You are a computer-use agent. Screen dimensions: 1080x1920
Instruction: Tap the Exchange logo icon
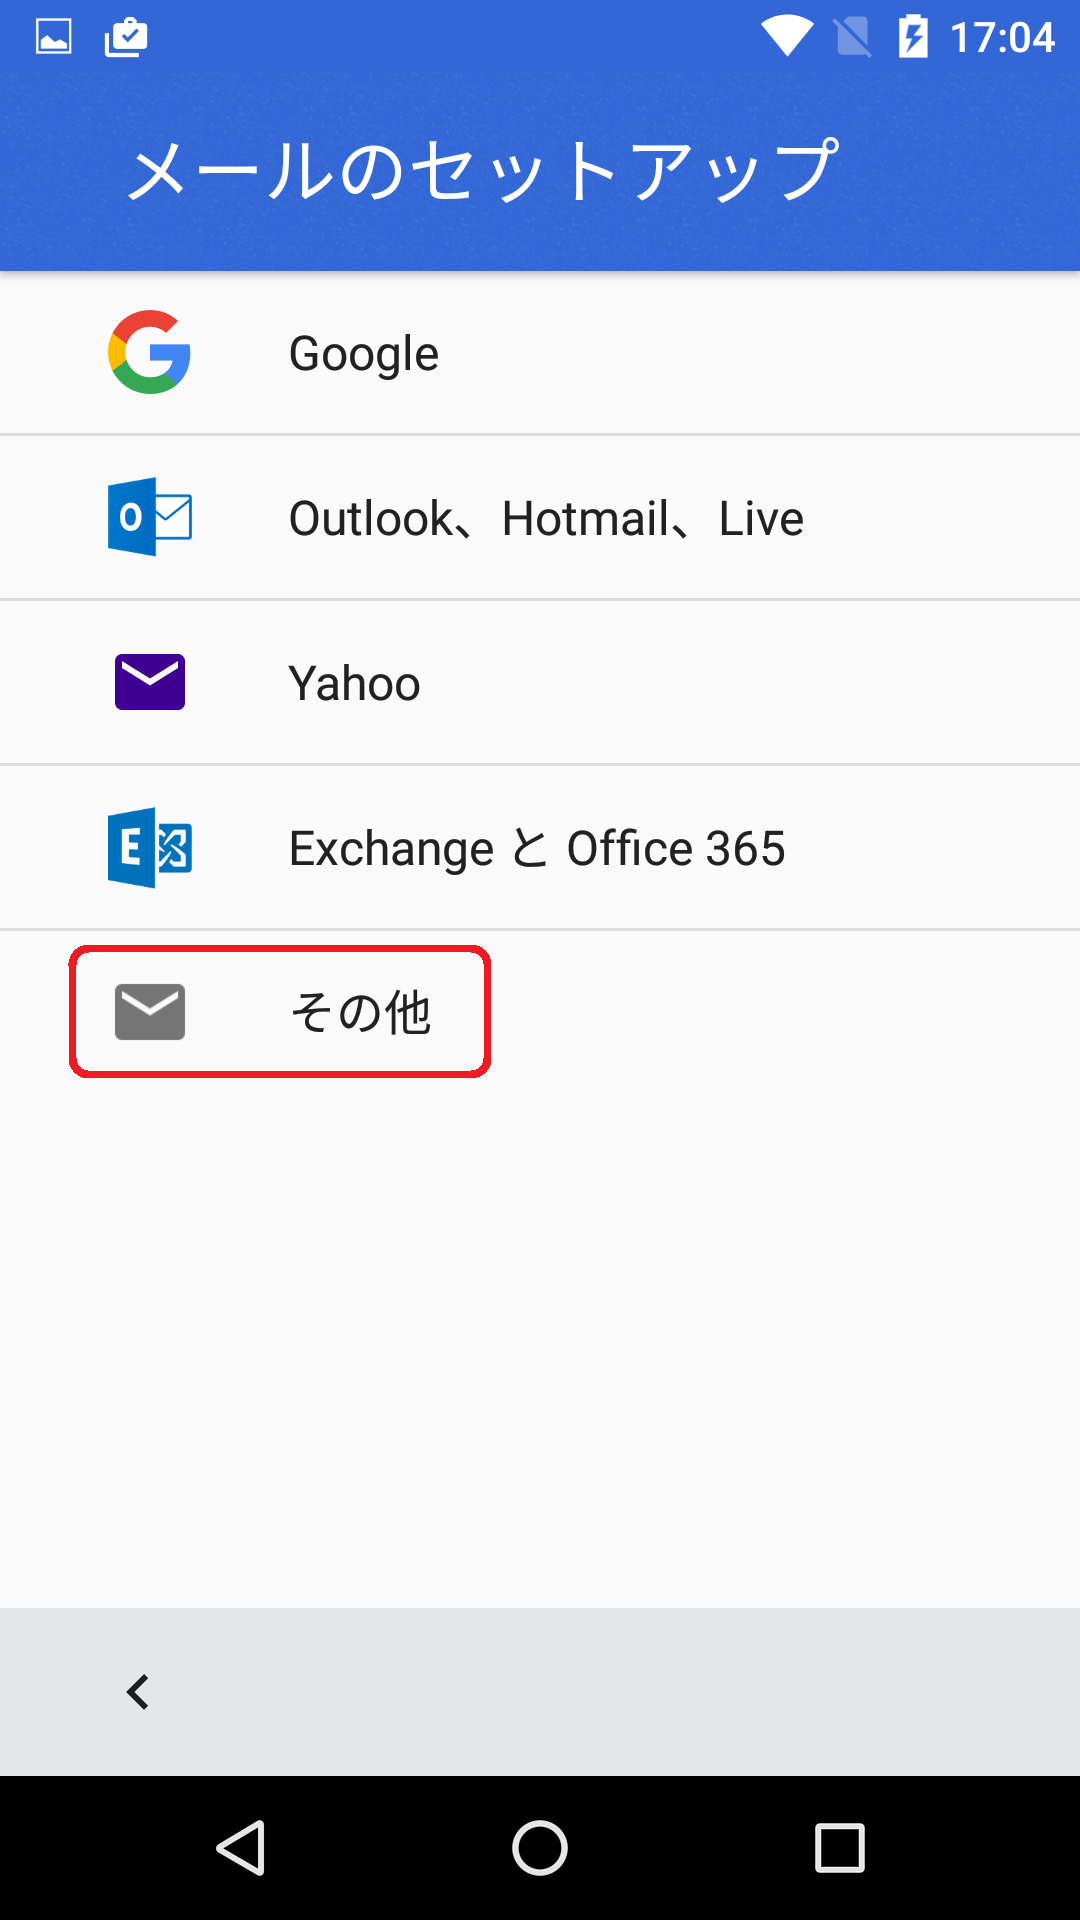pyautogui.click(x=149, y=847)
